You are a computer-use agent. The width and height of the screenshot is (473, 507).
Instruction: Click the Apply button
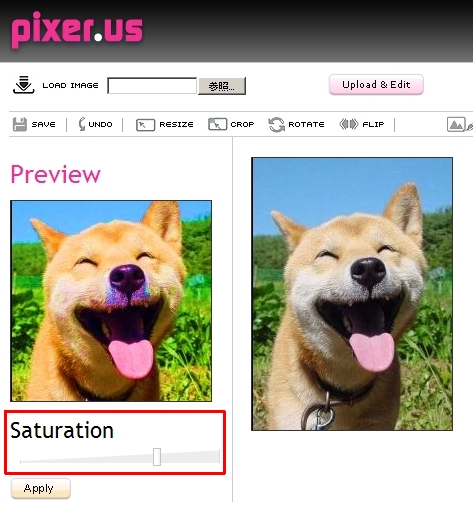coord(41,488)
